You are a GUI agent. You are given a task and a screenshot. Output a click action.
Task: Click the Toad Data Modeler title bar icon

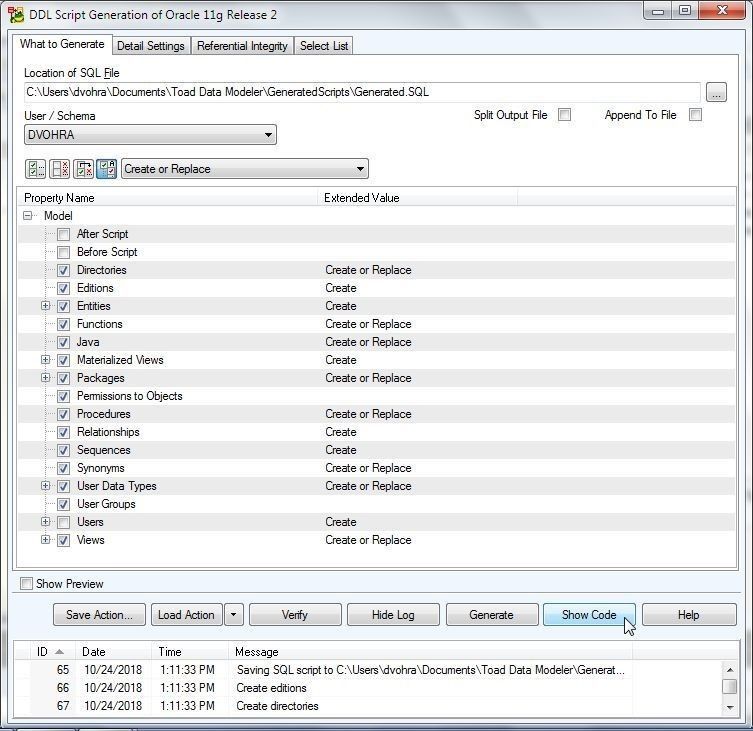point(16,14)
